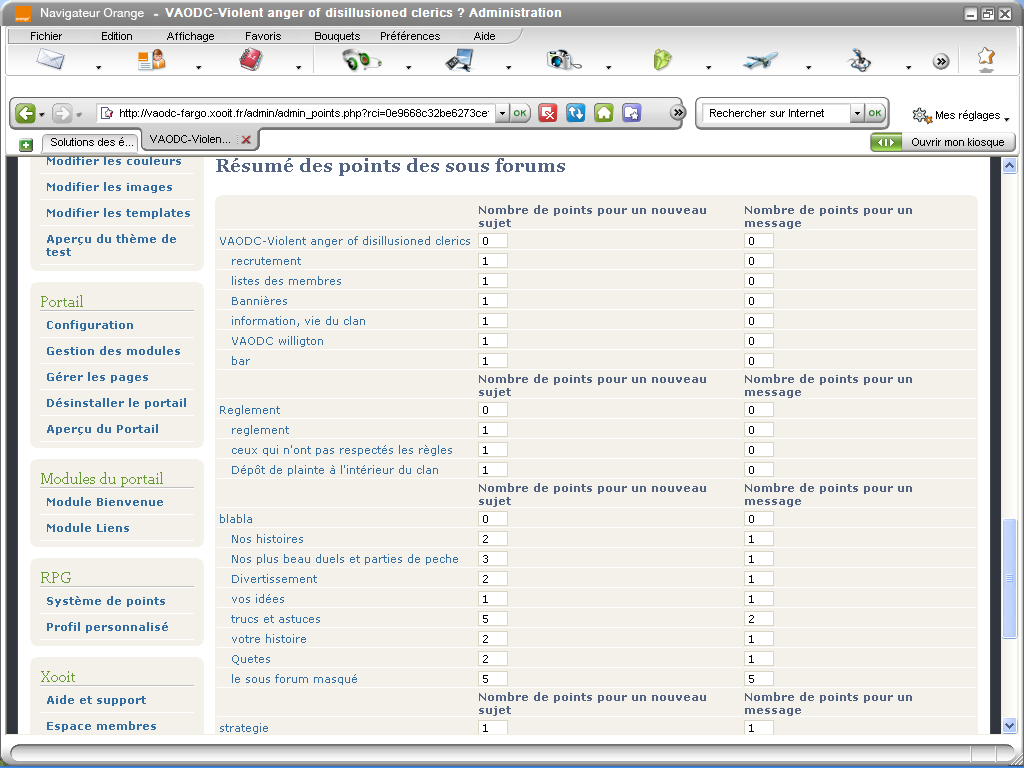Open a new tab with green plus icon
The image size is (1024, 768).
(x=25, y=145)
